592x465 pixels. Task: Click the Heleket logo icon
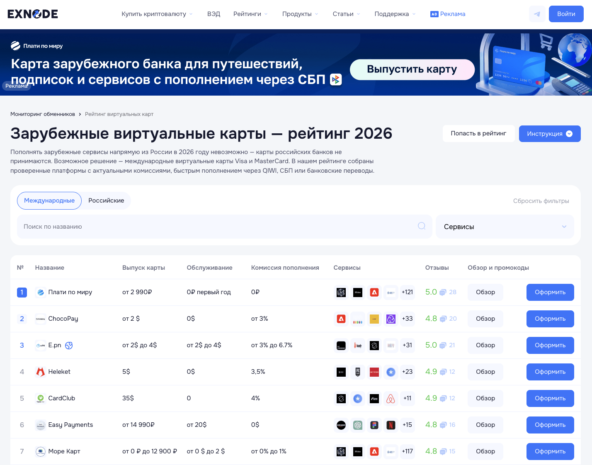click(x=40, y=372)
